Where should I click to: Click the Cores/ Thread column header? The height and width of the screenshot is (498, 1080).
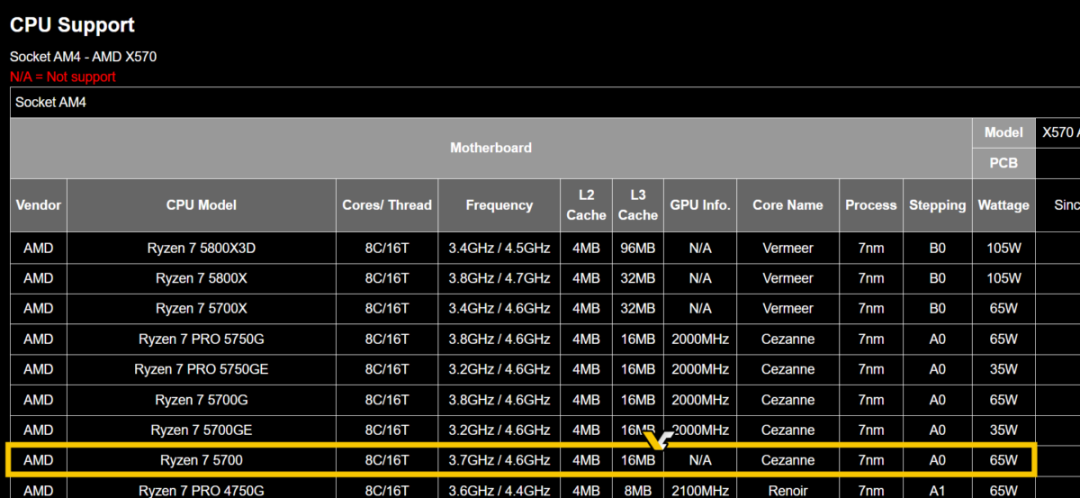click(387, 205)
